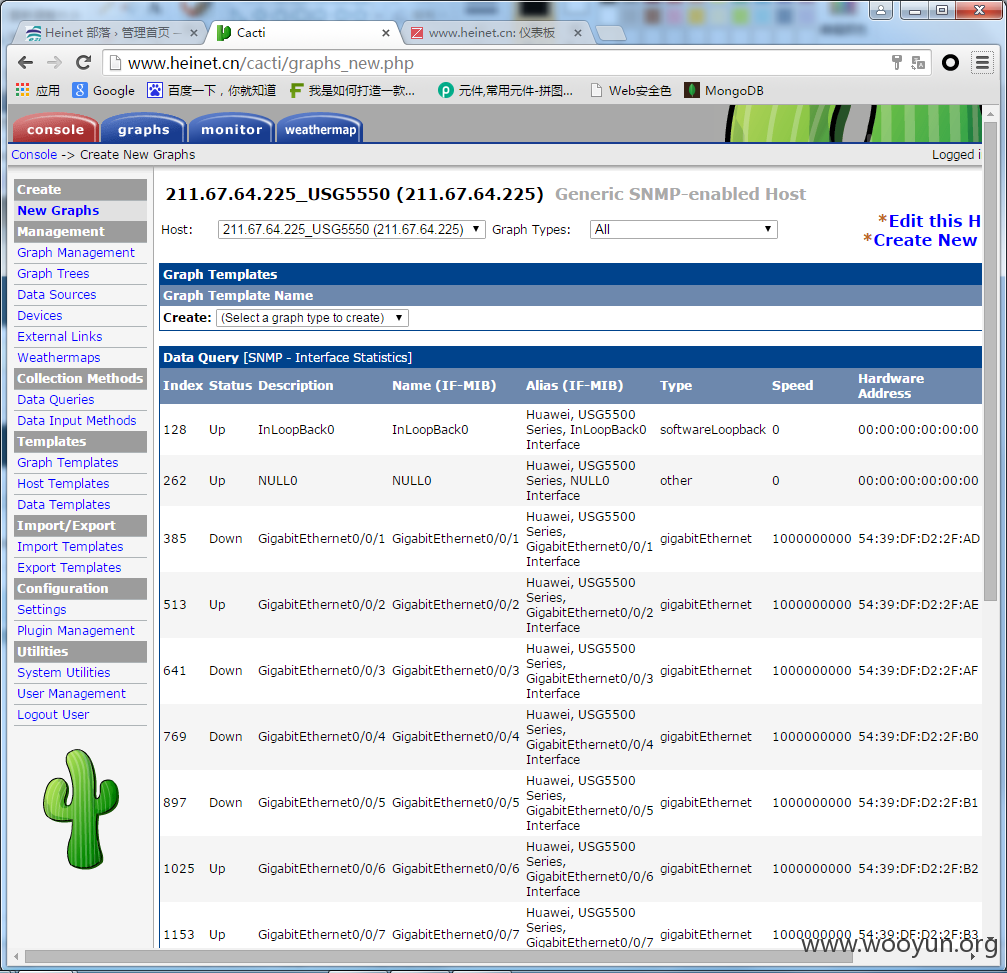The image size is (1007, 973).
Task: Open the green F 我是如何打造 bookmark
Action: click(353, 90)
